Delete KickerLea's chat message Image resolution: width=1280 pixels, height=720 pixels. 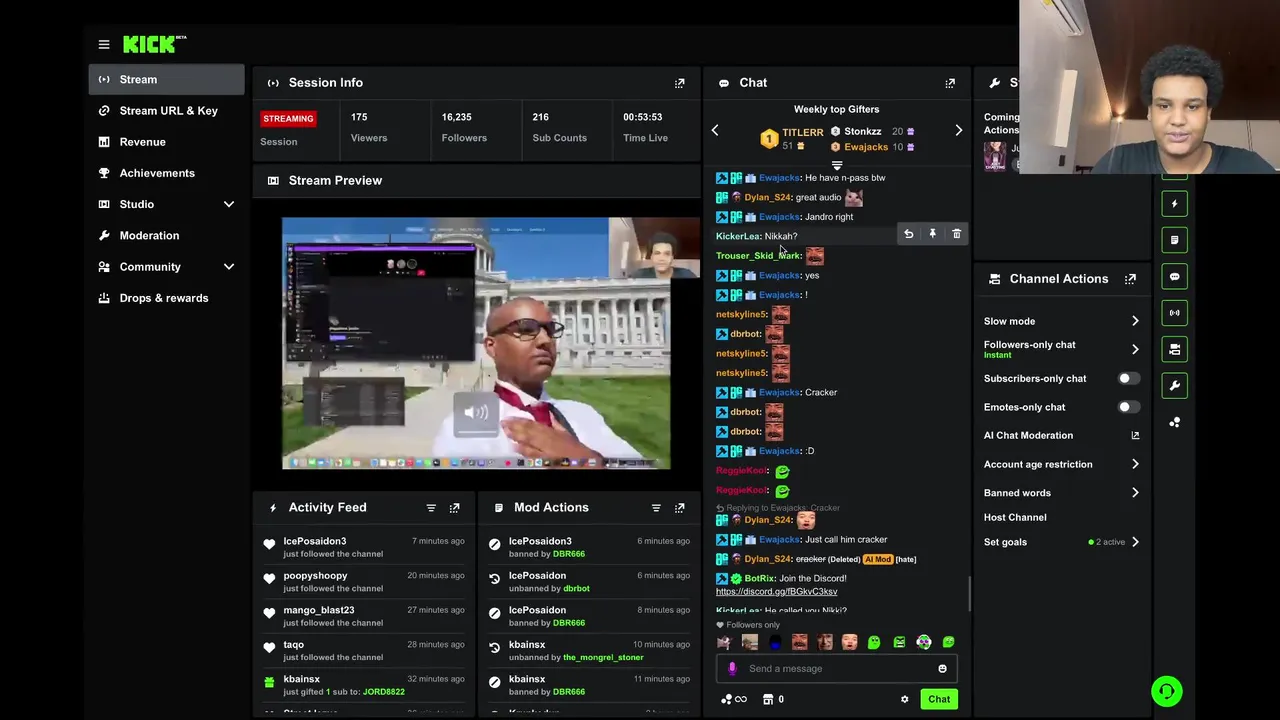[956, 234]
